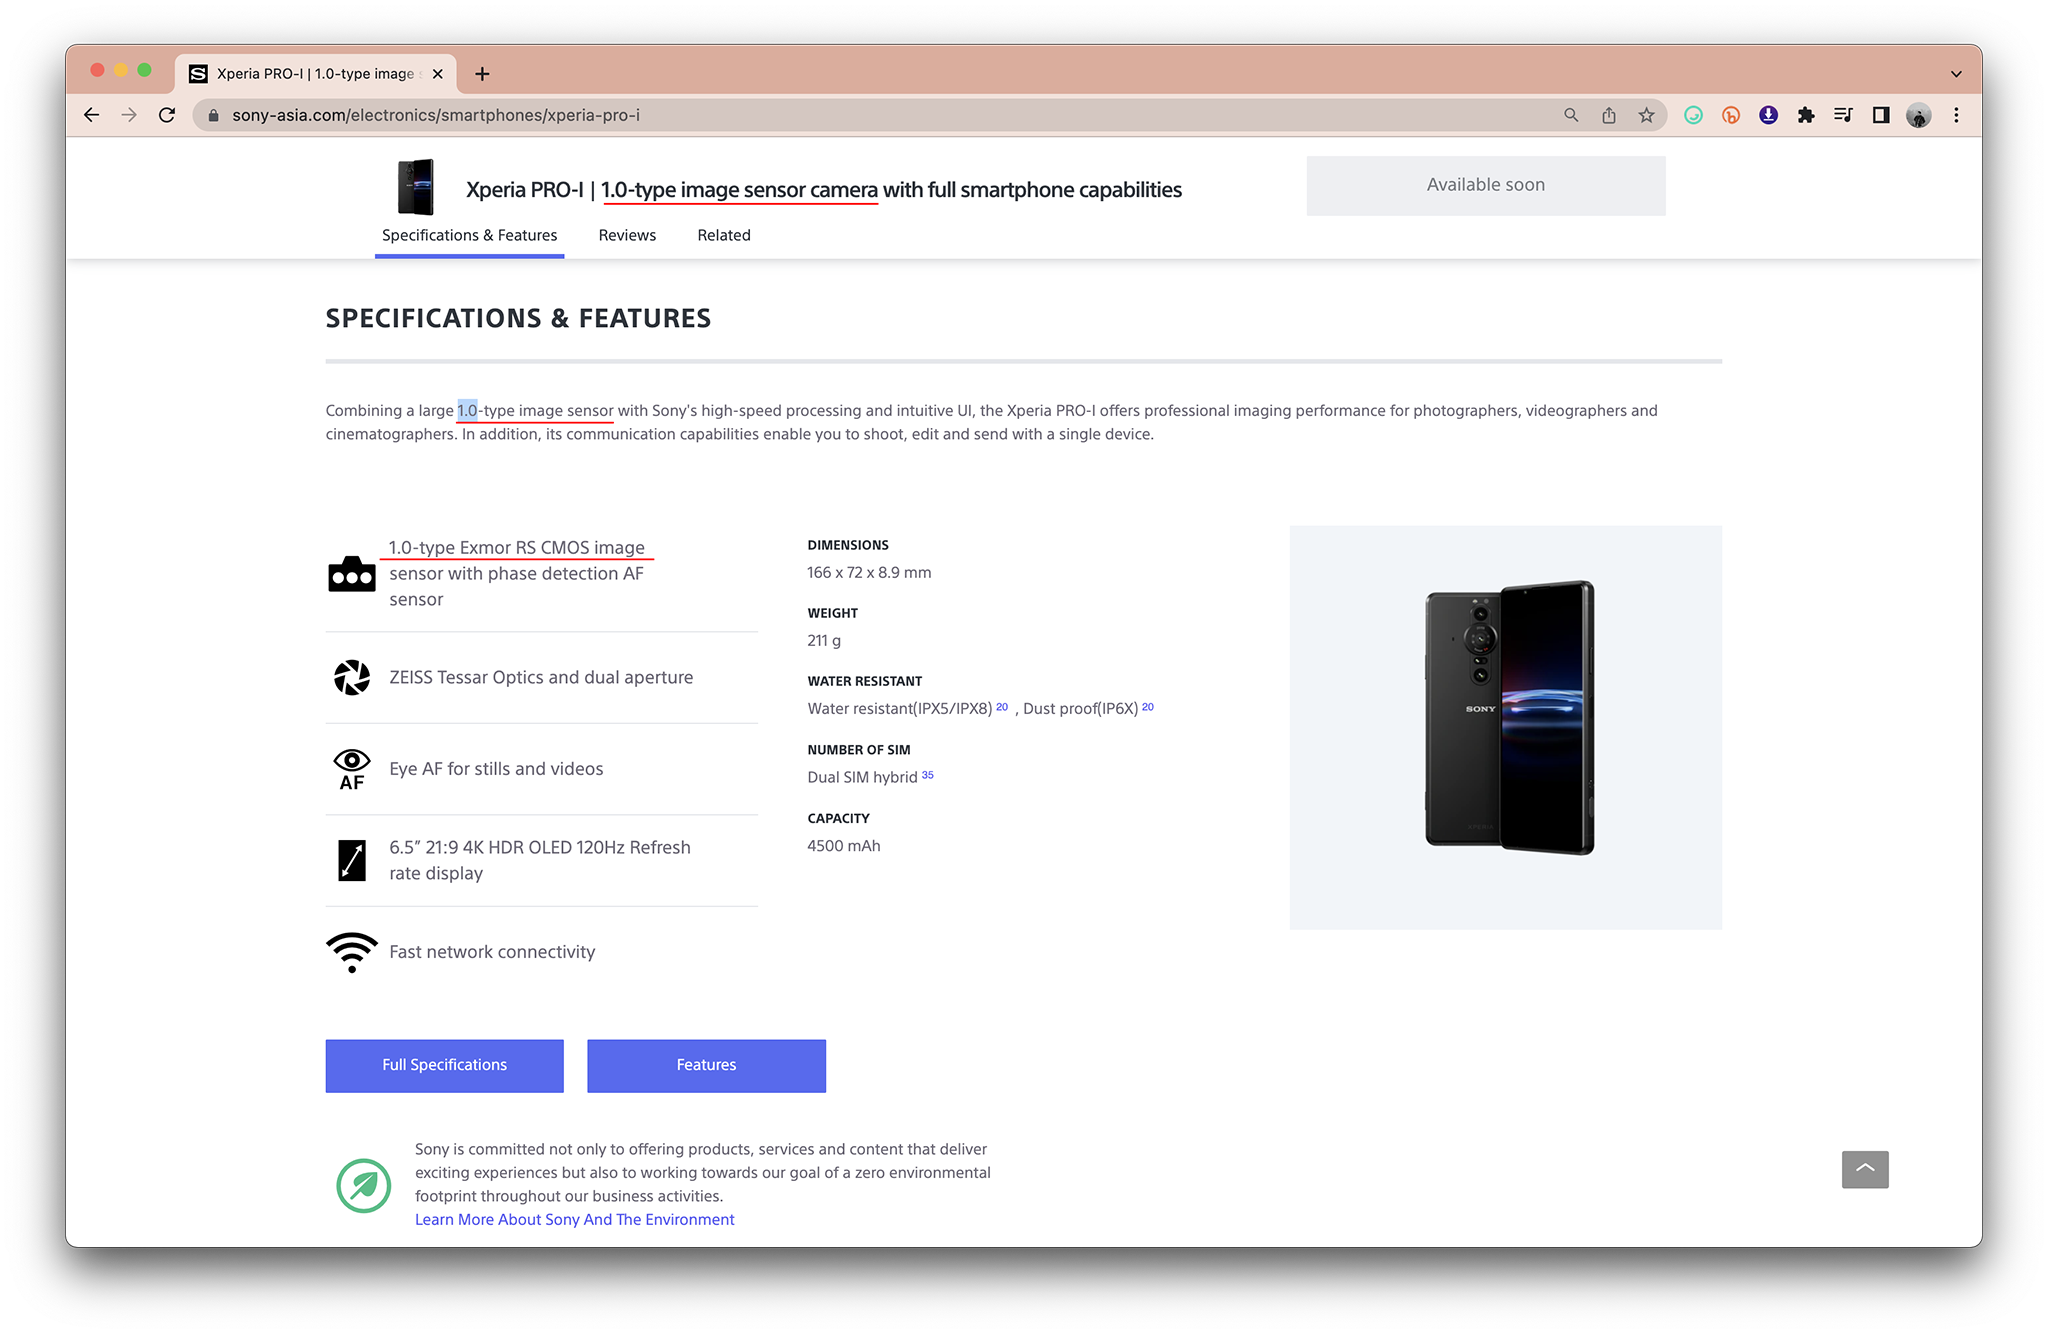Viewport: 2048px width, 1334px height.
Task: Open Full Specifications
Action: [444, 1065]
